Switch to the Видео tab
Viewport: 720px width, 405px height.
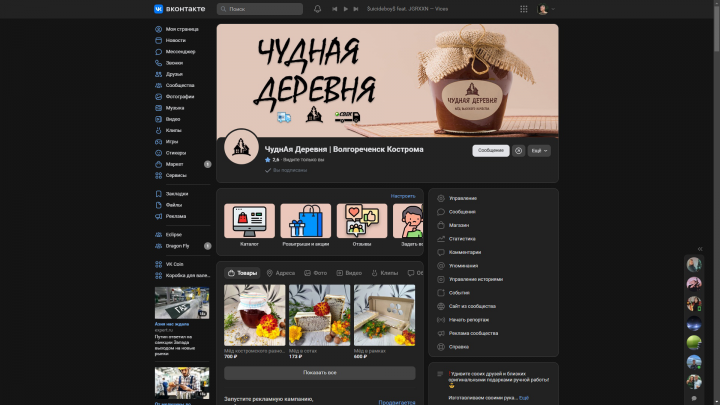click(349, 273)
